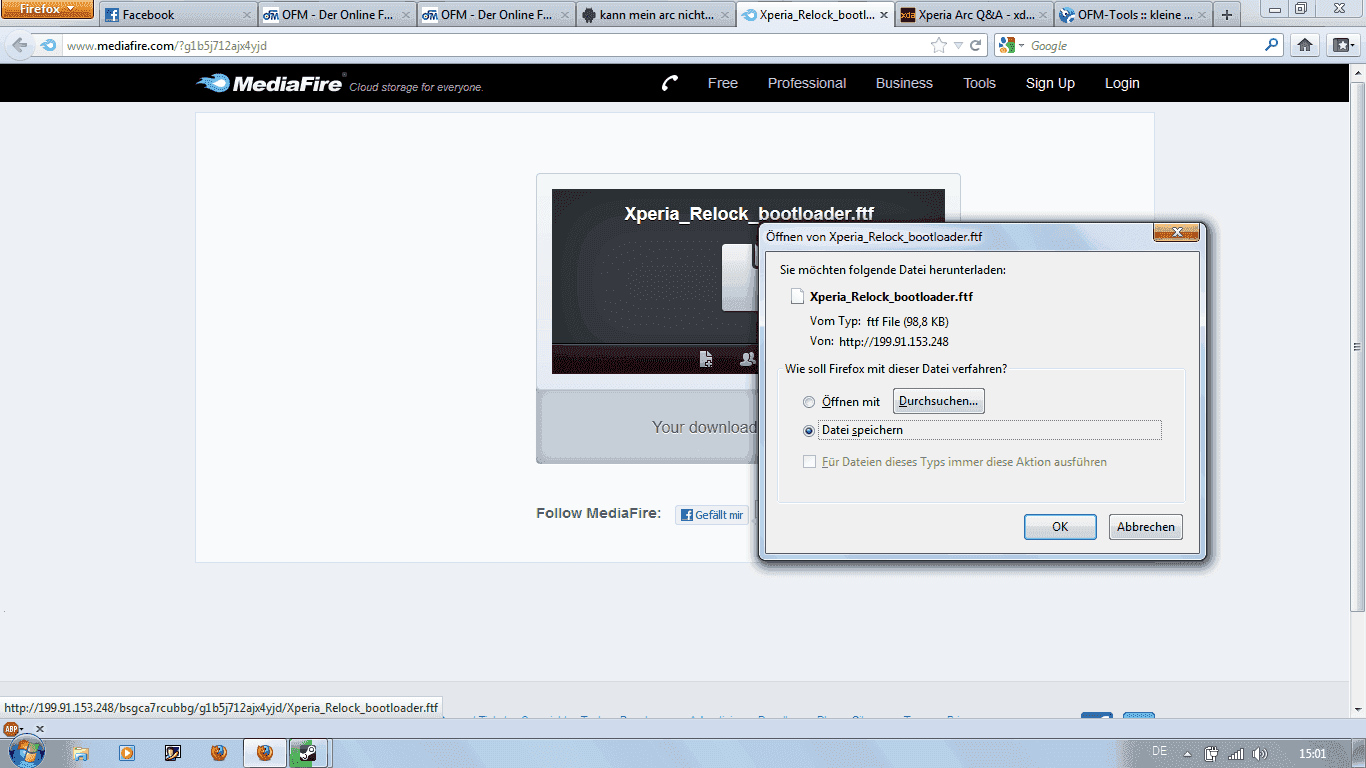Click the Durchsuchen... button
Screen dimensions: 1366x768
(x=939, y=401)
